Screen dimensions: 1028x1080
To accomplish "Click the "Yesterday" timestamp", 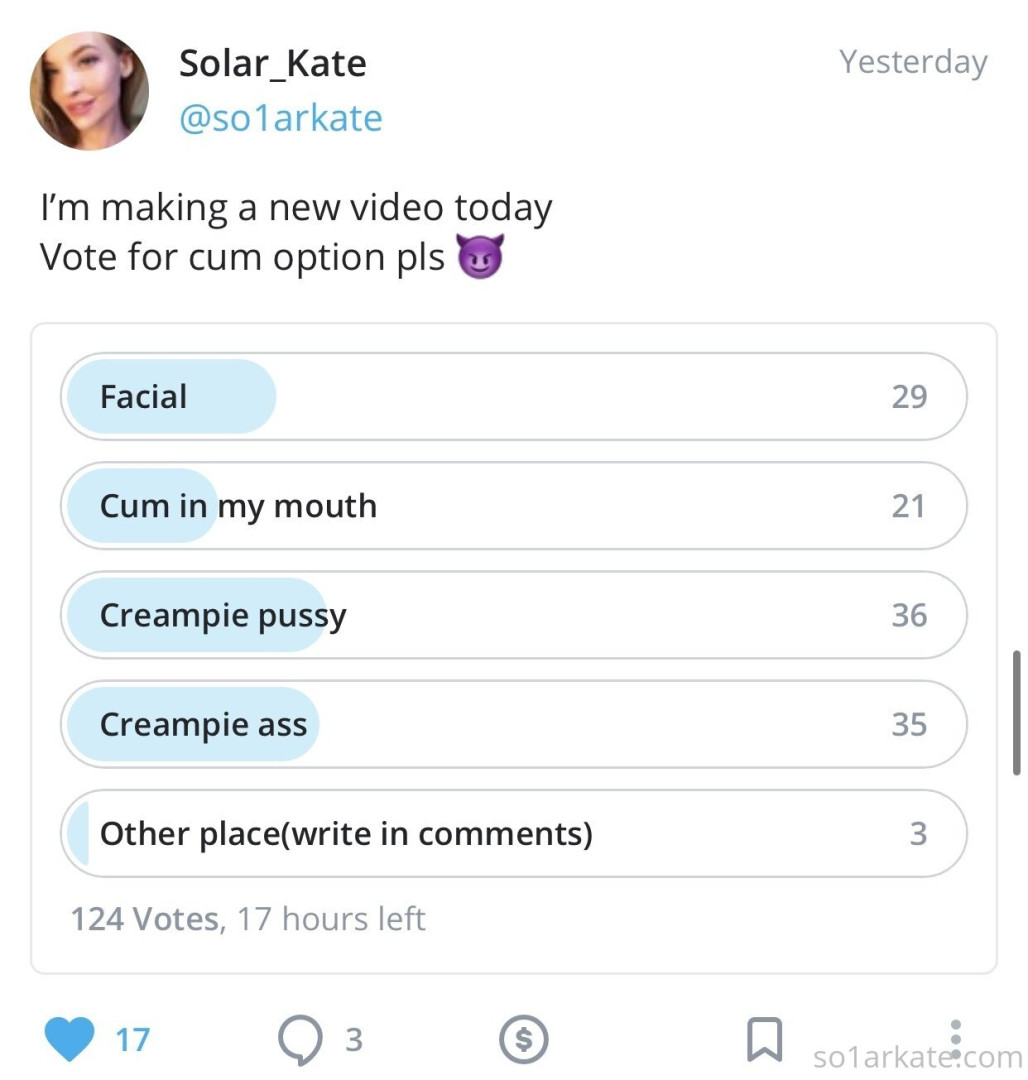I will (913, 62).
